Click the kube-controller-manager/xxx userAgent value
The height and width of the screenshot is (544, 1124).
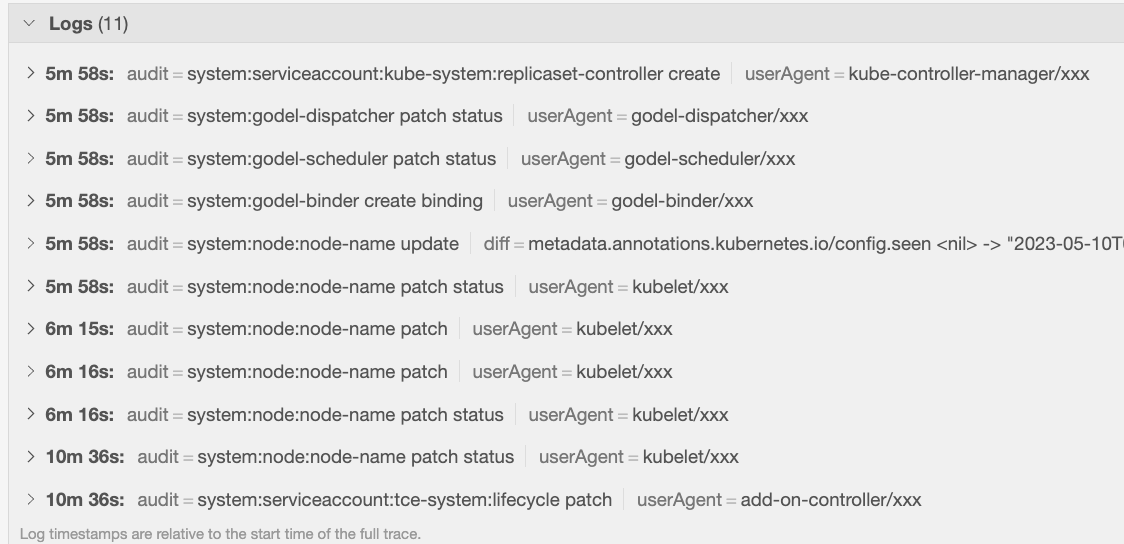[x=968, y=74]
